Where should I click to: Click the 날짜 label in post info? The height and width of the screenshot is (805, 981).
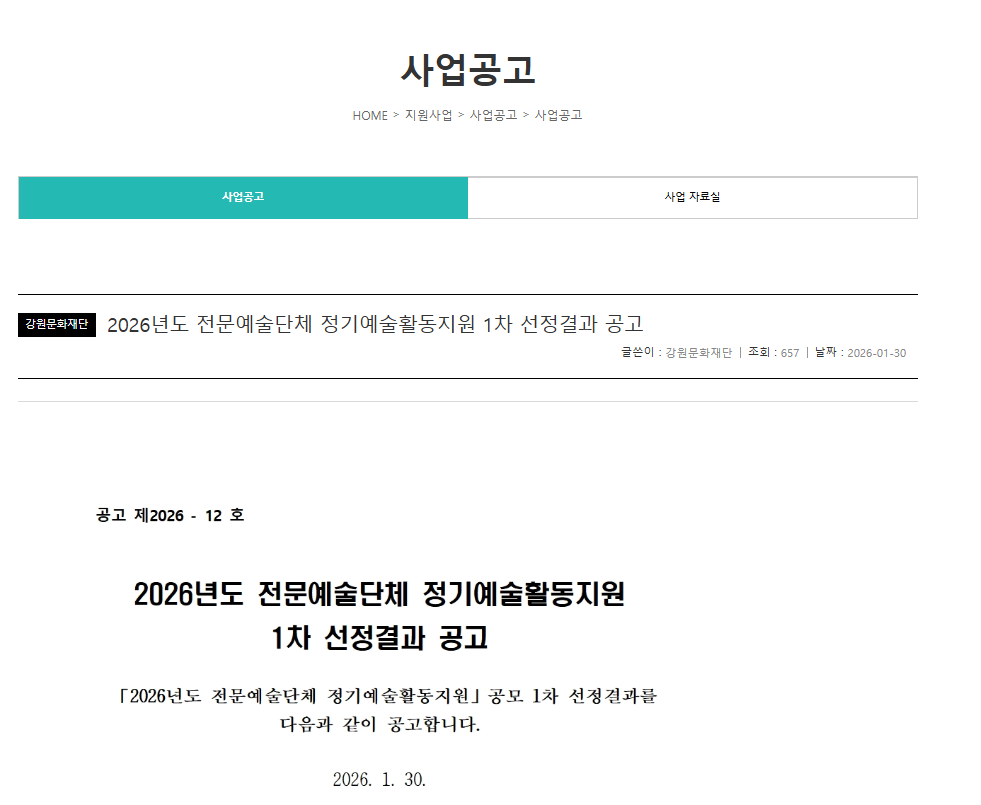(825, 353)
